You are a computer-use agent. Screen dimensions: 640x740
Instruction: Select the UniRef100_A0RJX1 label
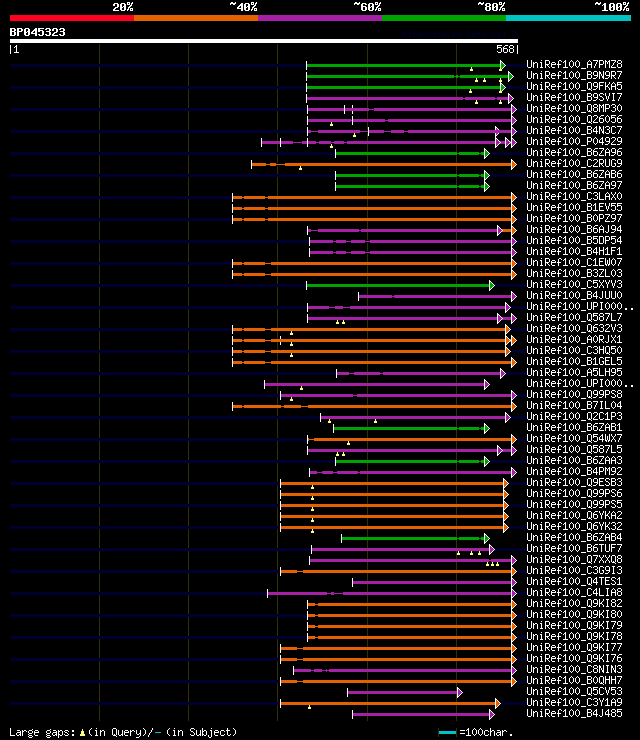(574, 339)
